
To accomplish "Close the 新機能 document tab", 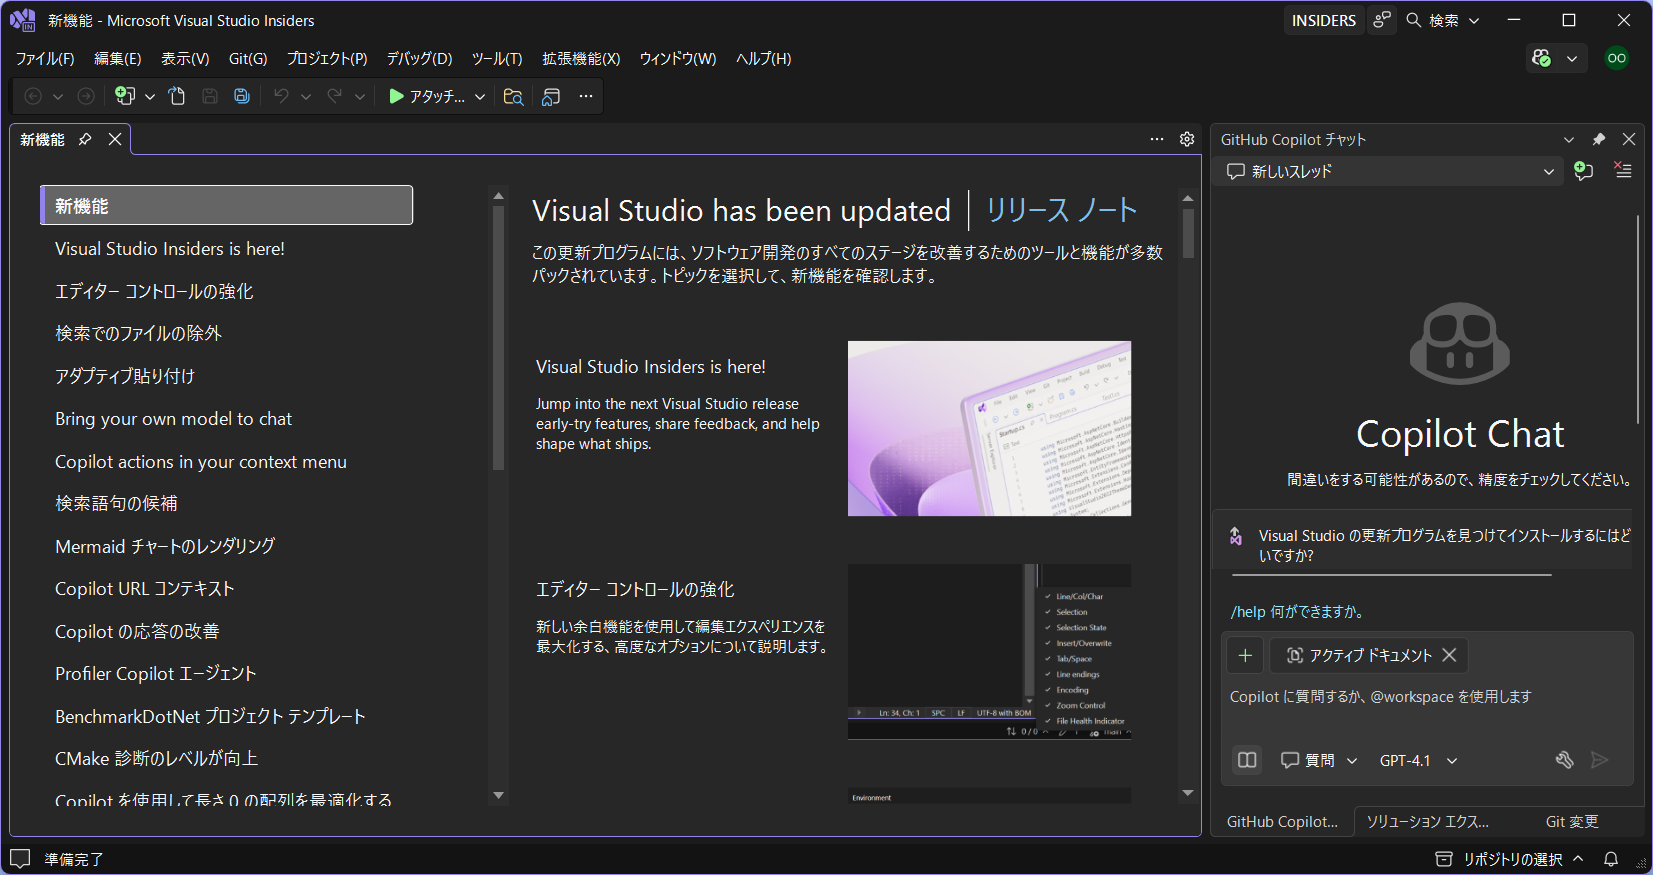I will 115,139.
